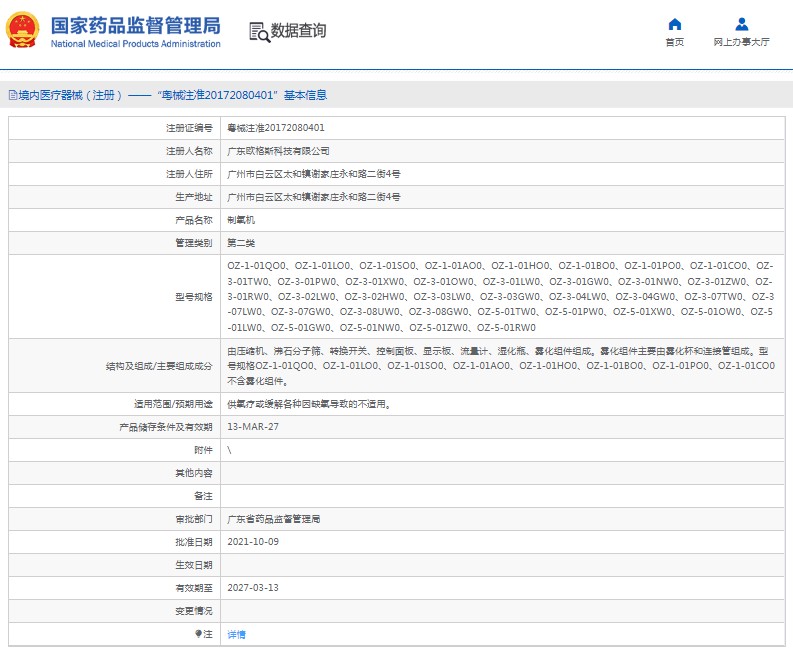Image resolution: width=793 pixels, height=654 pixels.
Task: Click the 国家药品监督管理局 site title
Action: coord(135,25)
